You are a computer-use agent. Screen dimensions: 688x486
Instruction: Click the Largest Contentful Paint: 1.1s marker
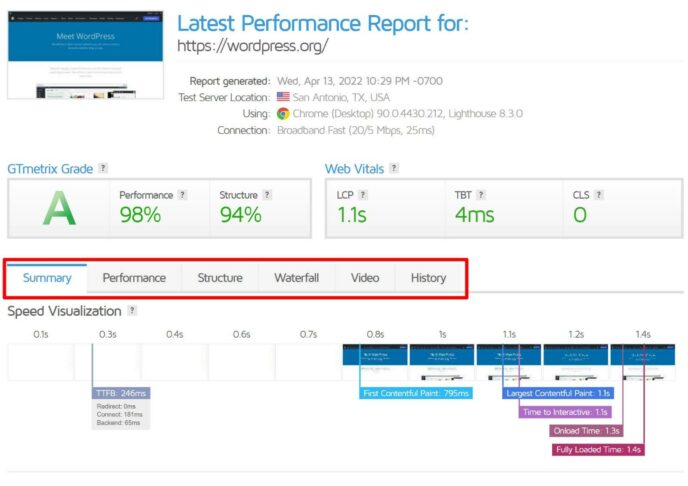558,393
